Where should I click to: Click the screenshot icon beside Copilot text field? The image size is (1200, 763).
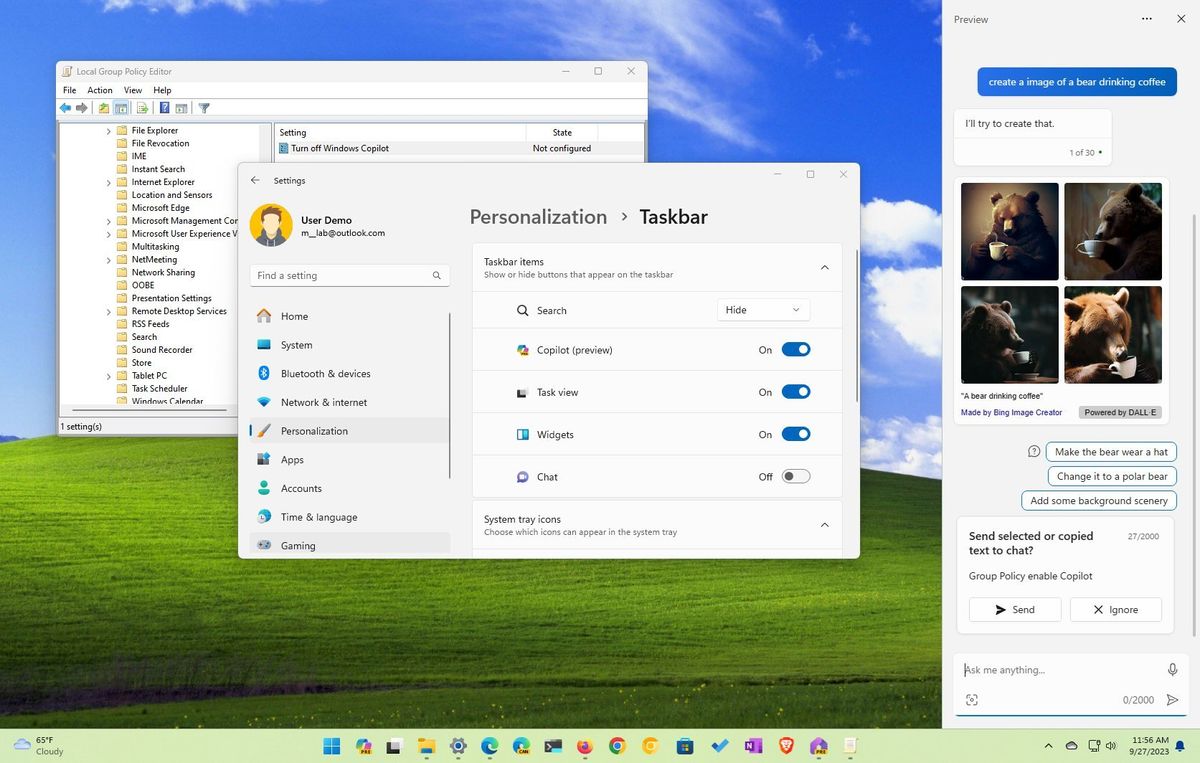click(971, 700)
